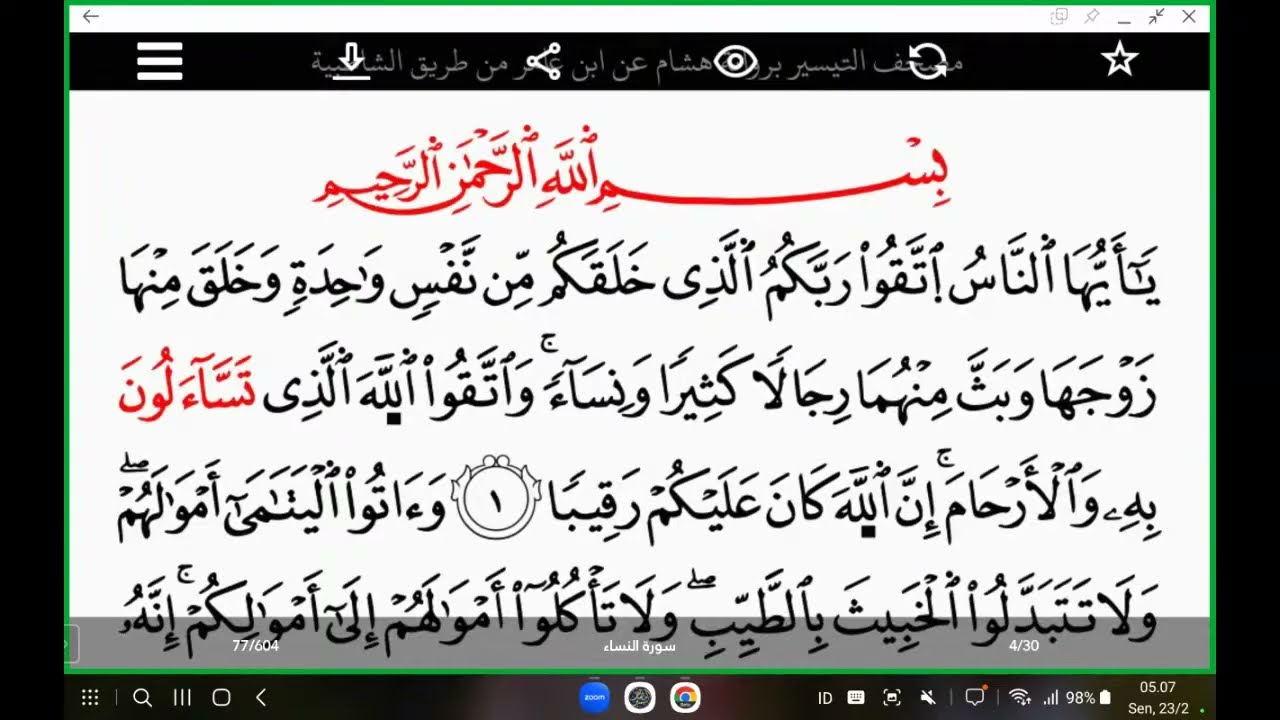This screenshot has height=720, width=1280.
Task: Pin the window with pushpin icon
Action: [x=1092, y=16]
